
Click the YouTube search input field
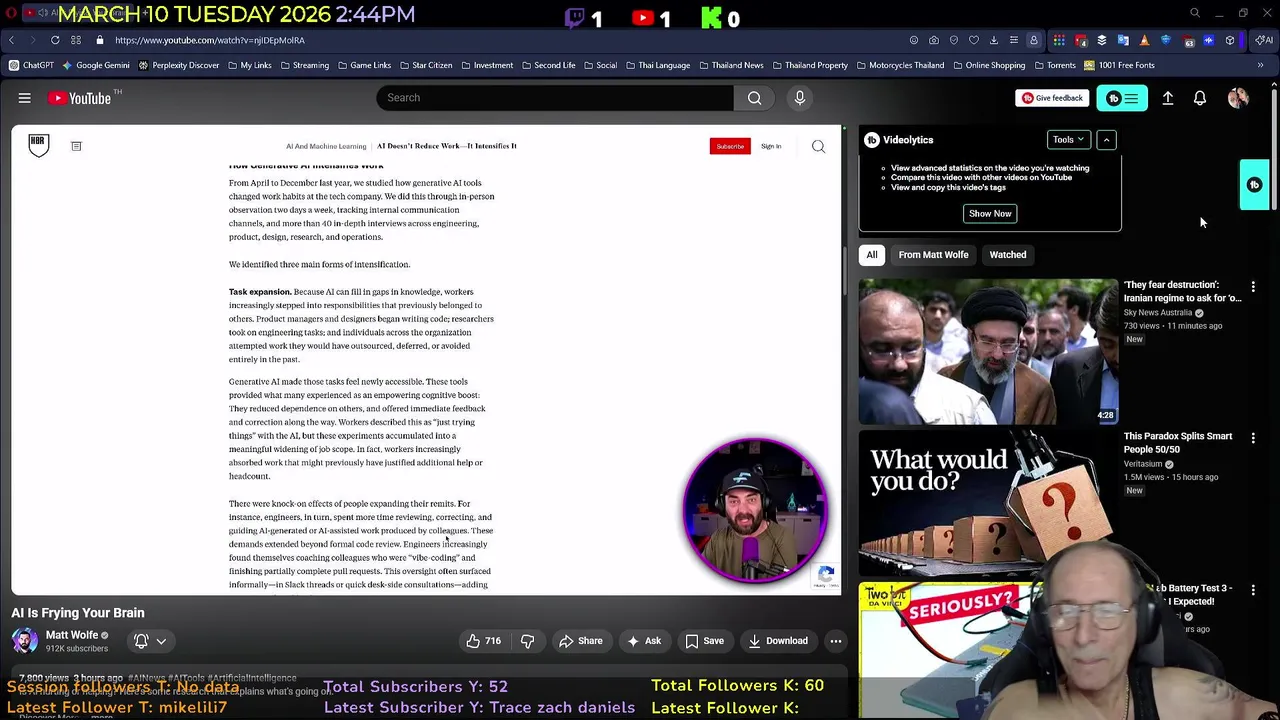555,98
